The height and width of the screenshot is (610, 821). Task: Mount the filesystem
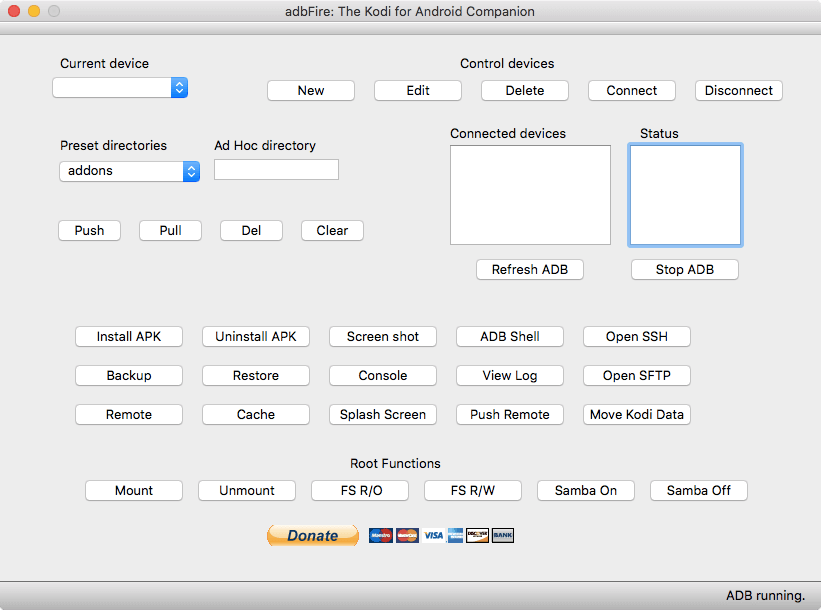pyautogui.click(x=134, y=491)
